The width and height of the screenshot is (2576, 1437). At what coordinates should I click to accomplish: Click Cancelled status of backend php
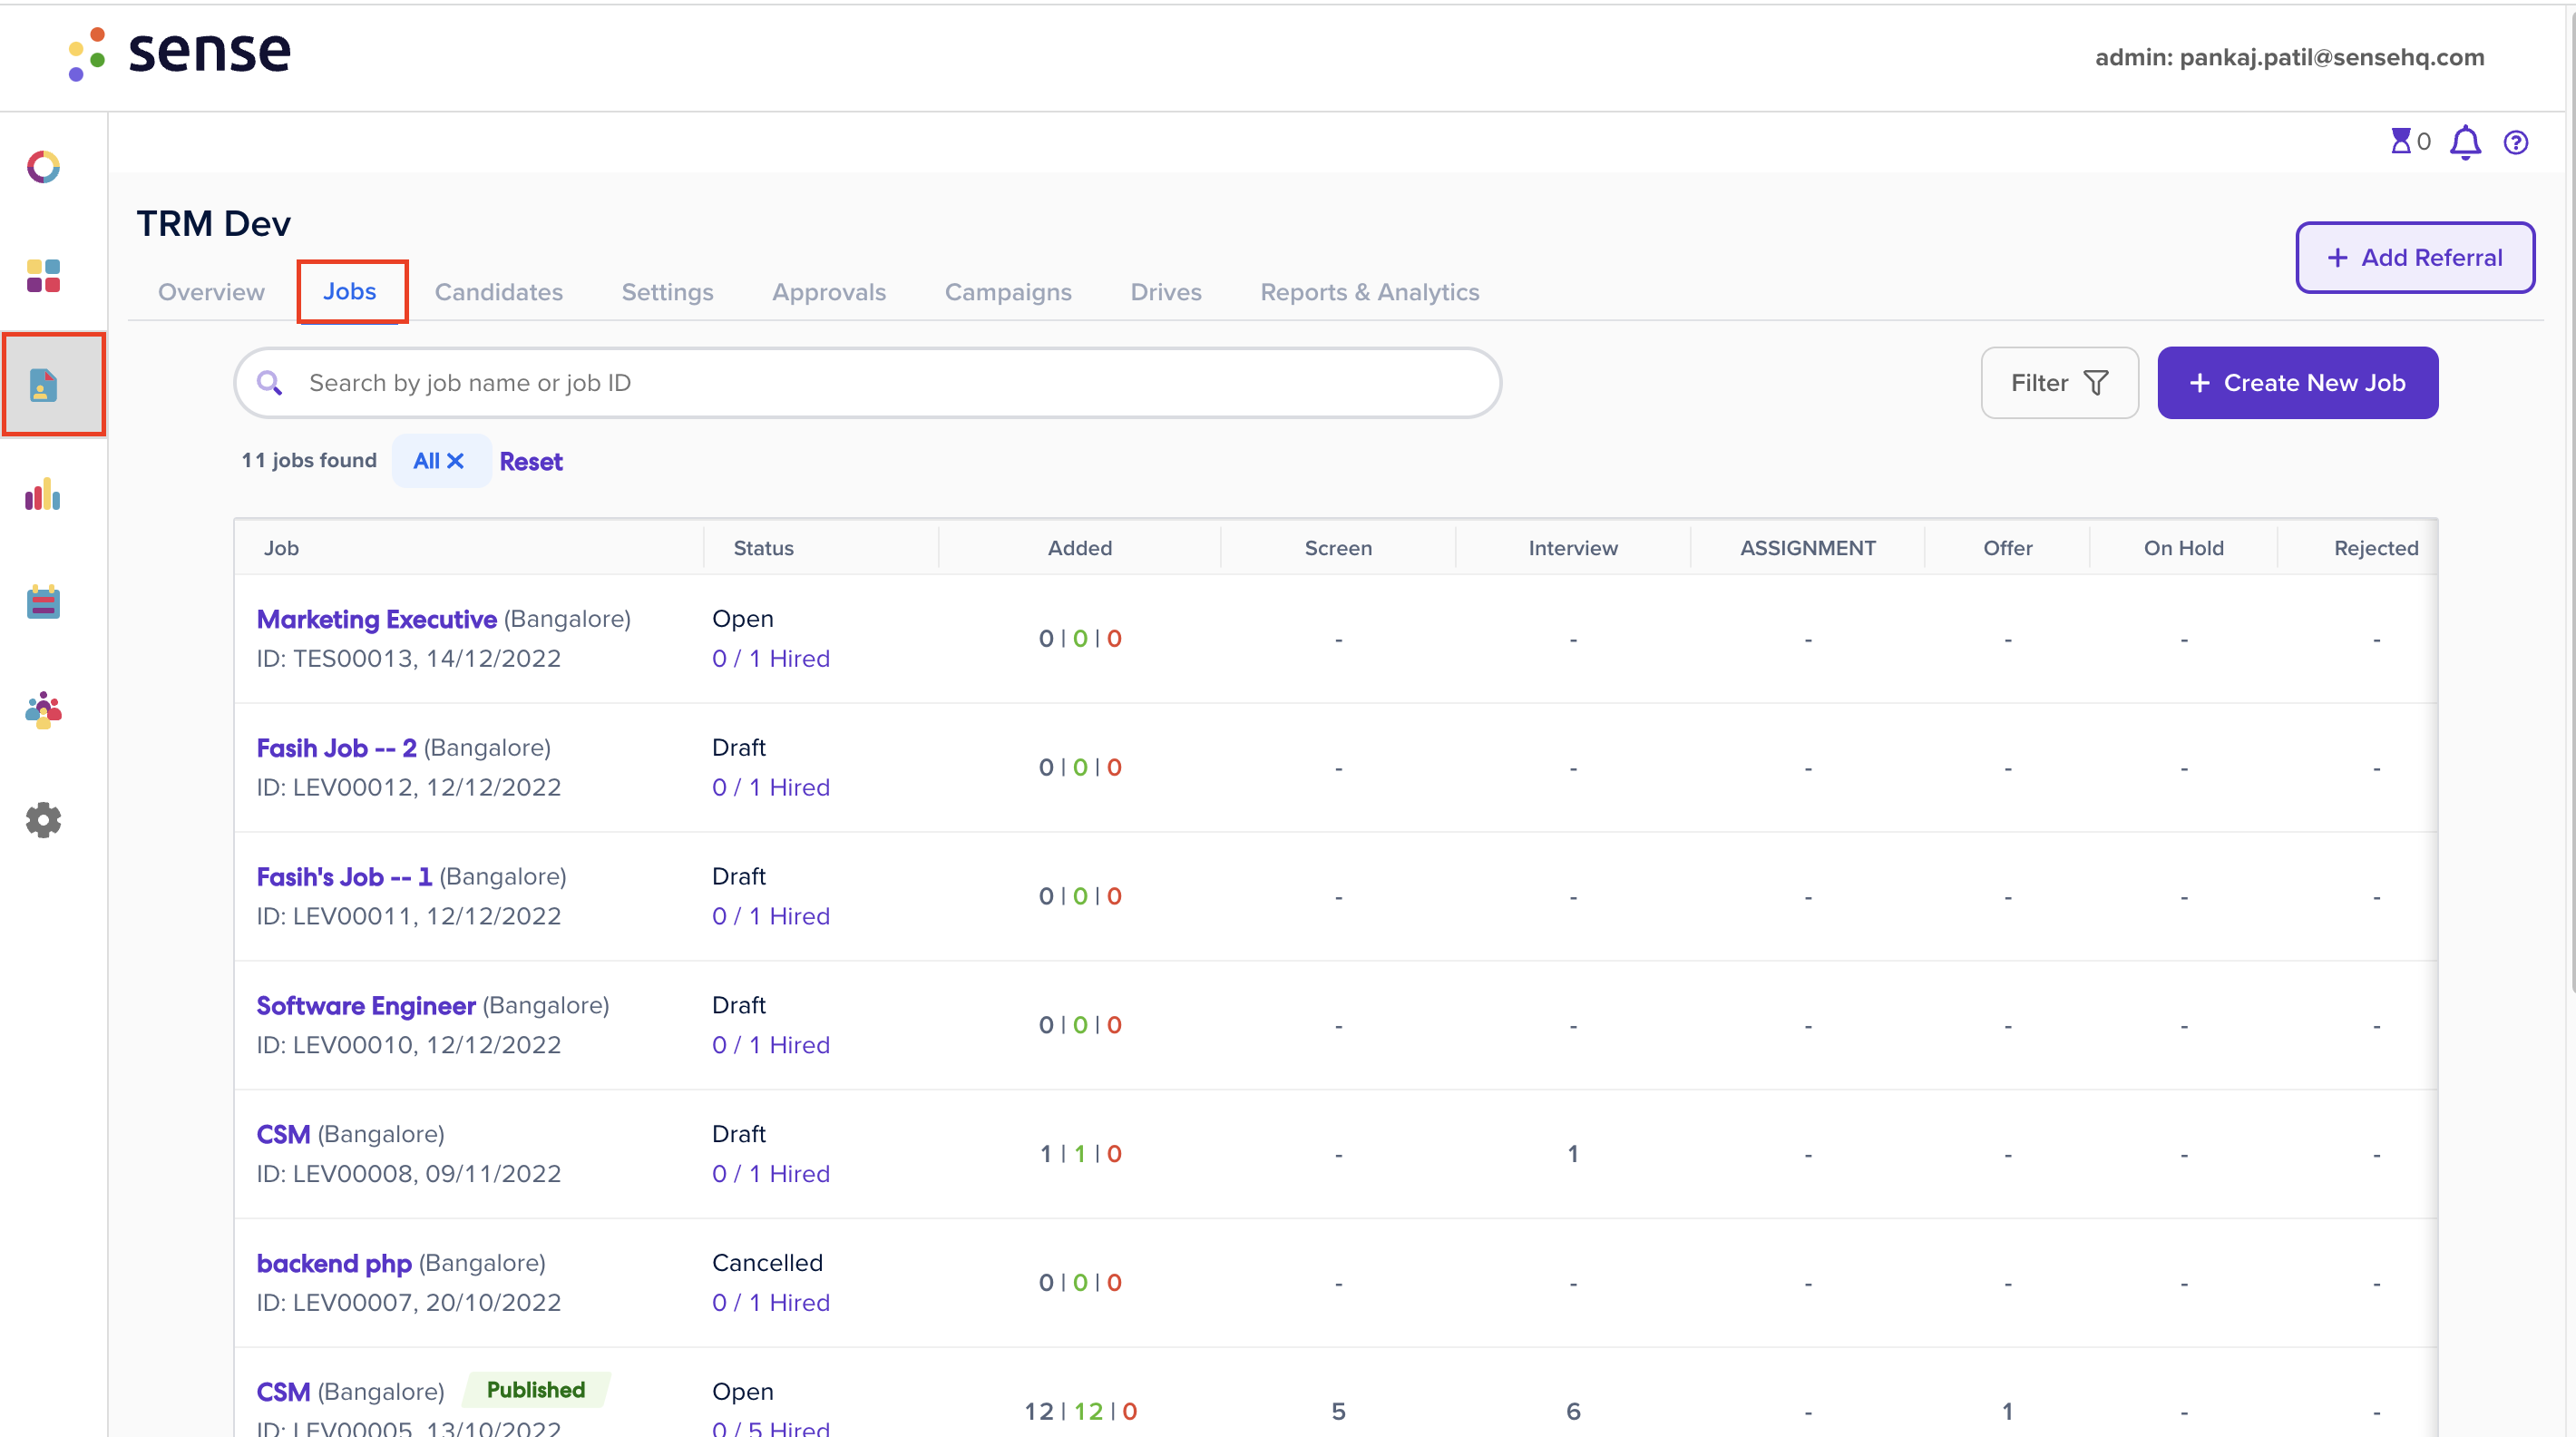(767, 1263)
